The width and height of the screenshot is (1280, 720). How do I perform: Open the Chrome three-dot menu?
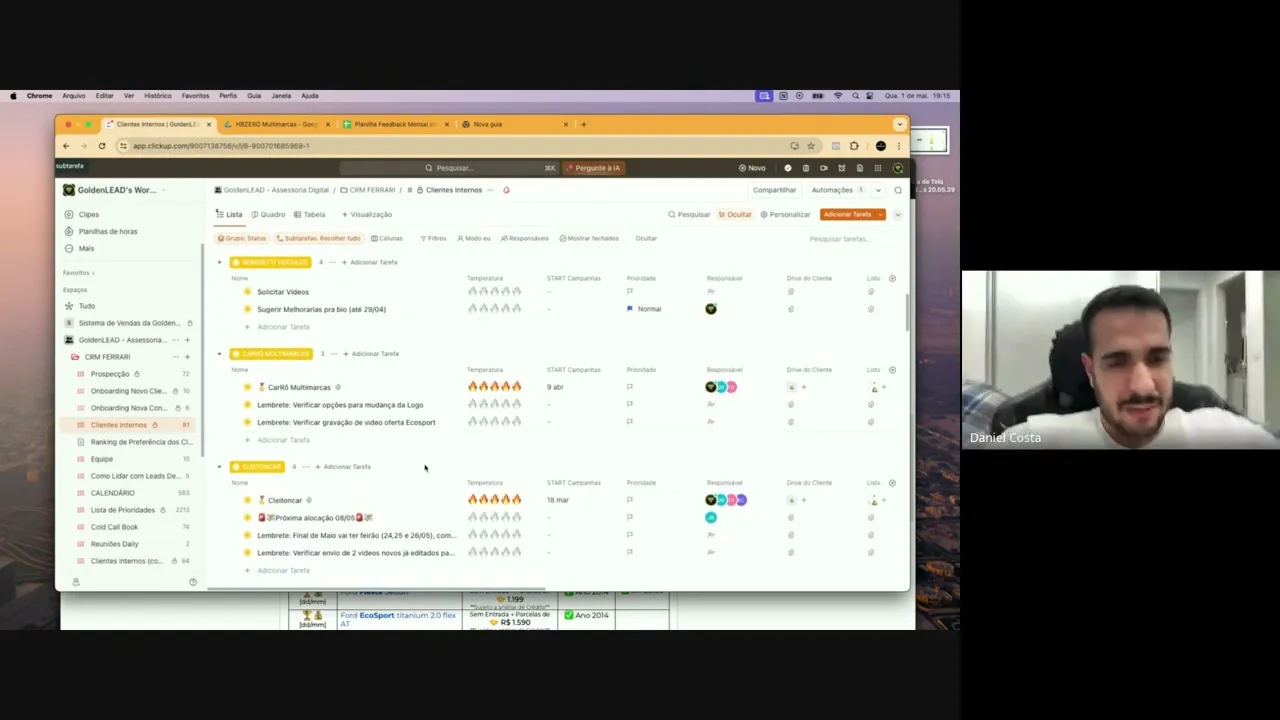click(x=898, y=146)
